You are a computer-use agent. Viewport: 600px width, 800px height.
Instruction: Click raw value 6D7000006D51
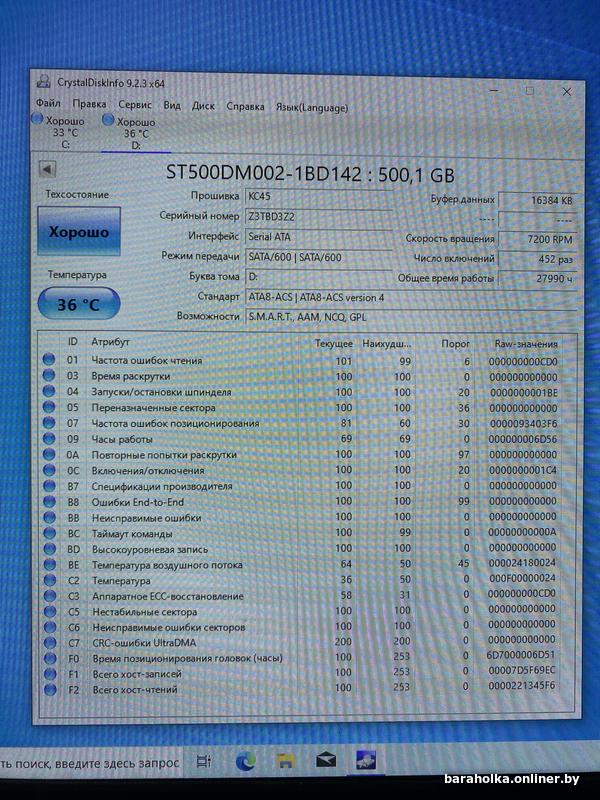[x=520, y=655]
